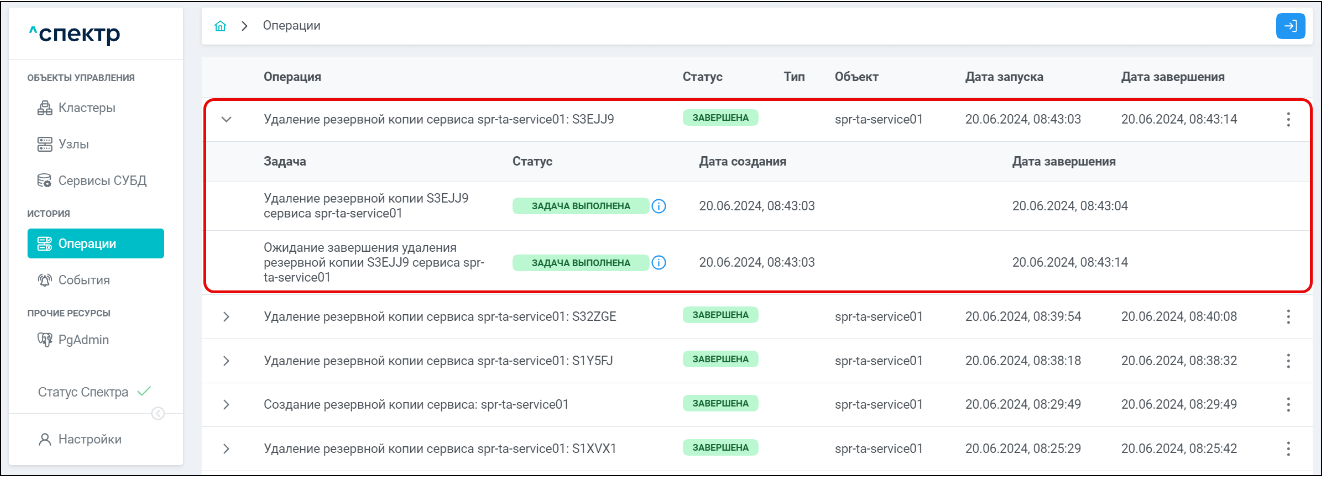Open PgAdmin resource link
Viewport: 1323px width, 477px height.
pyautogui.click(x=83, y=340)
